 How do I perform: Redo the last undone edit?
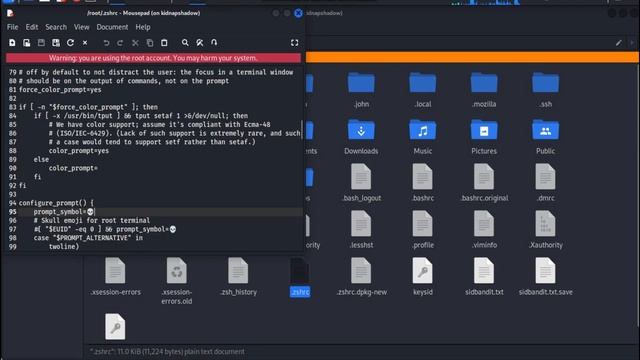(120, 43)
